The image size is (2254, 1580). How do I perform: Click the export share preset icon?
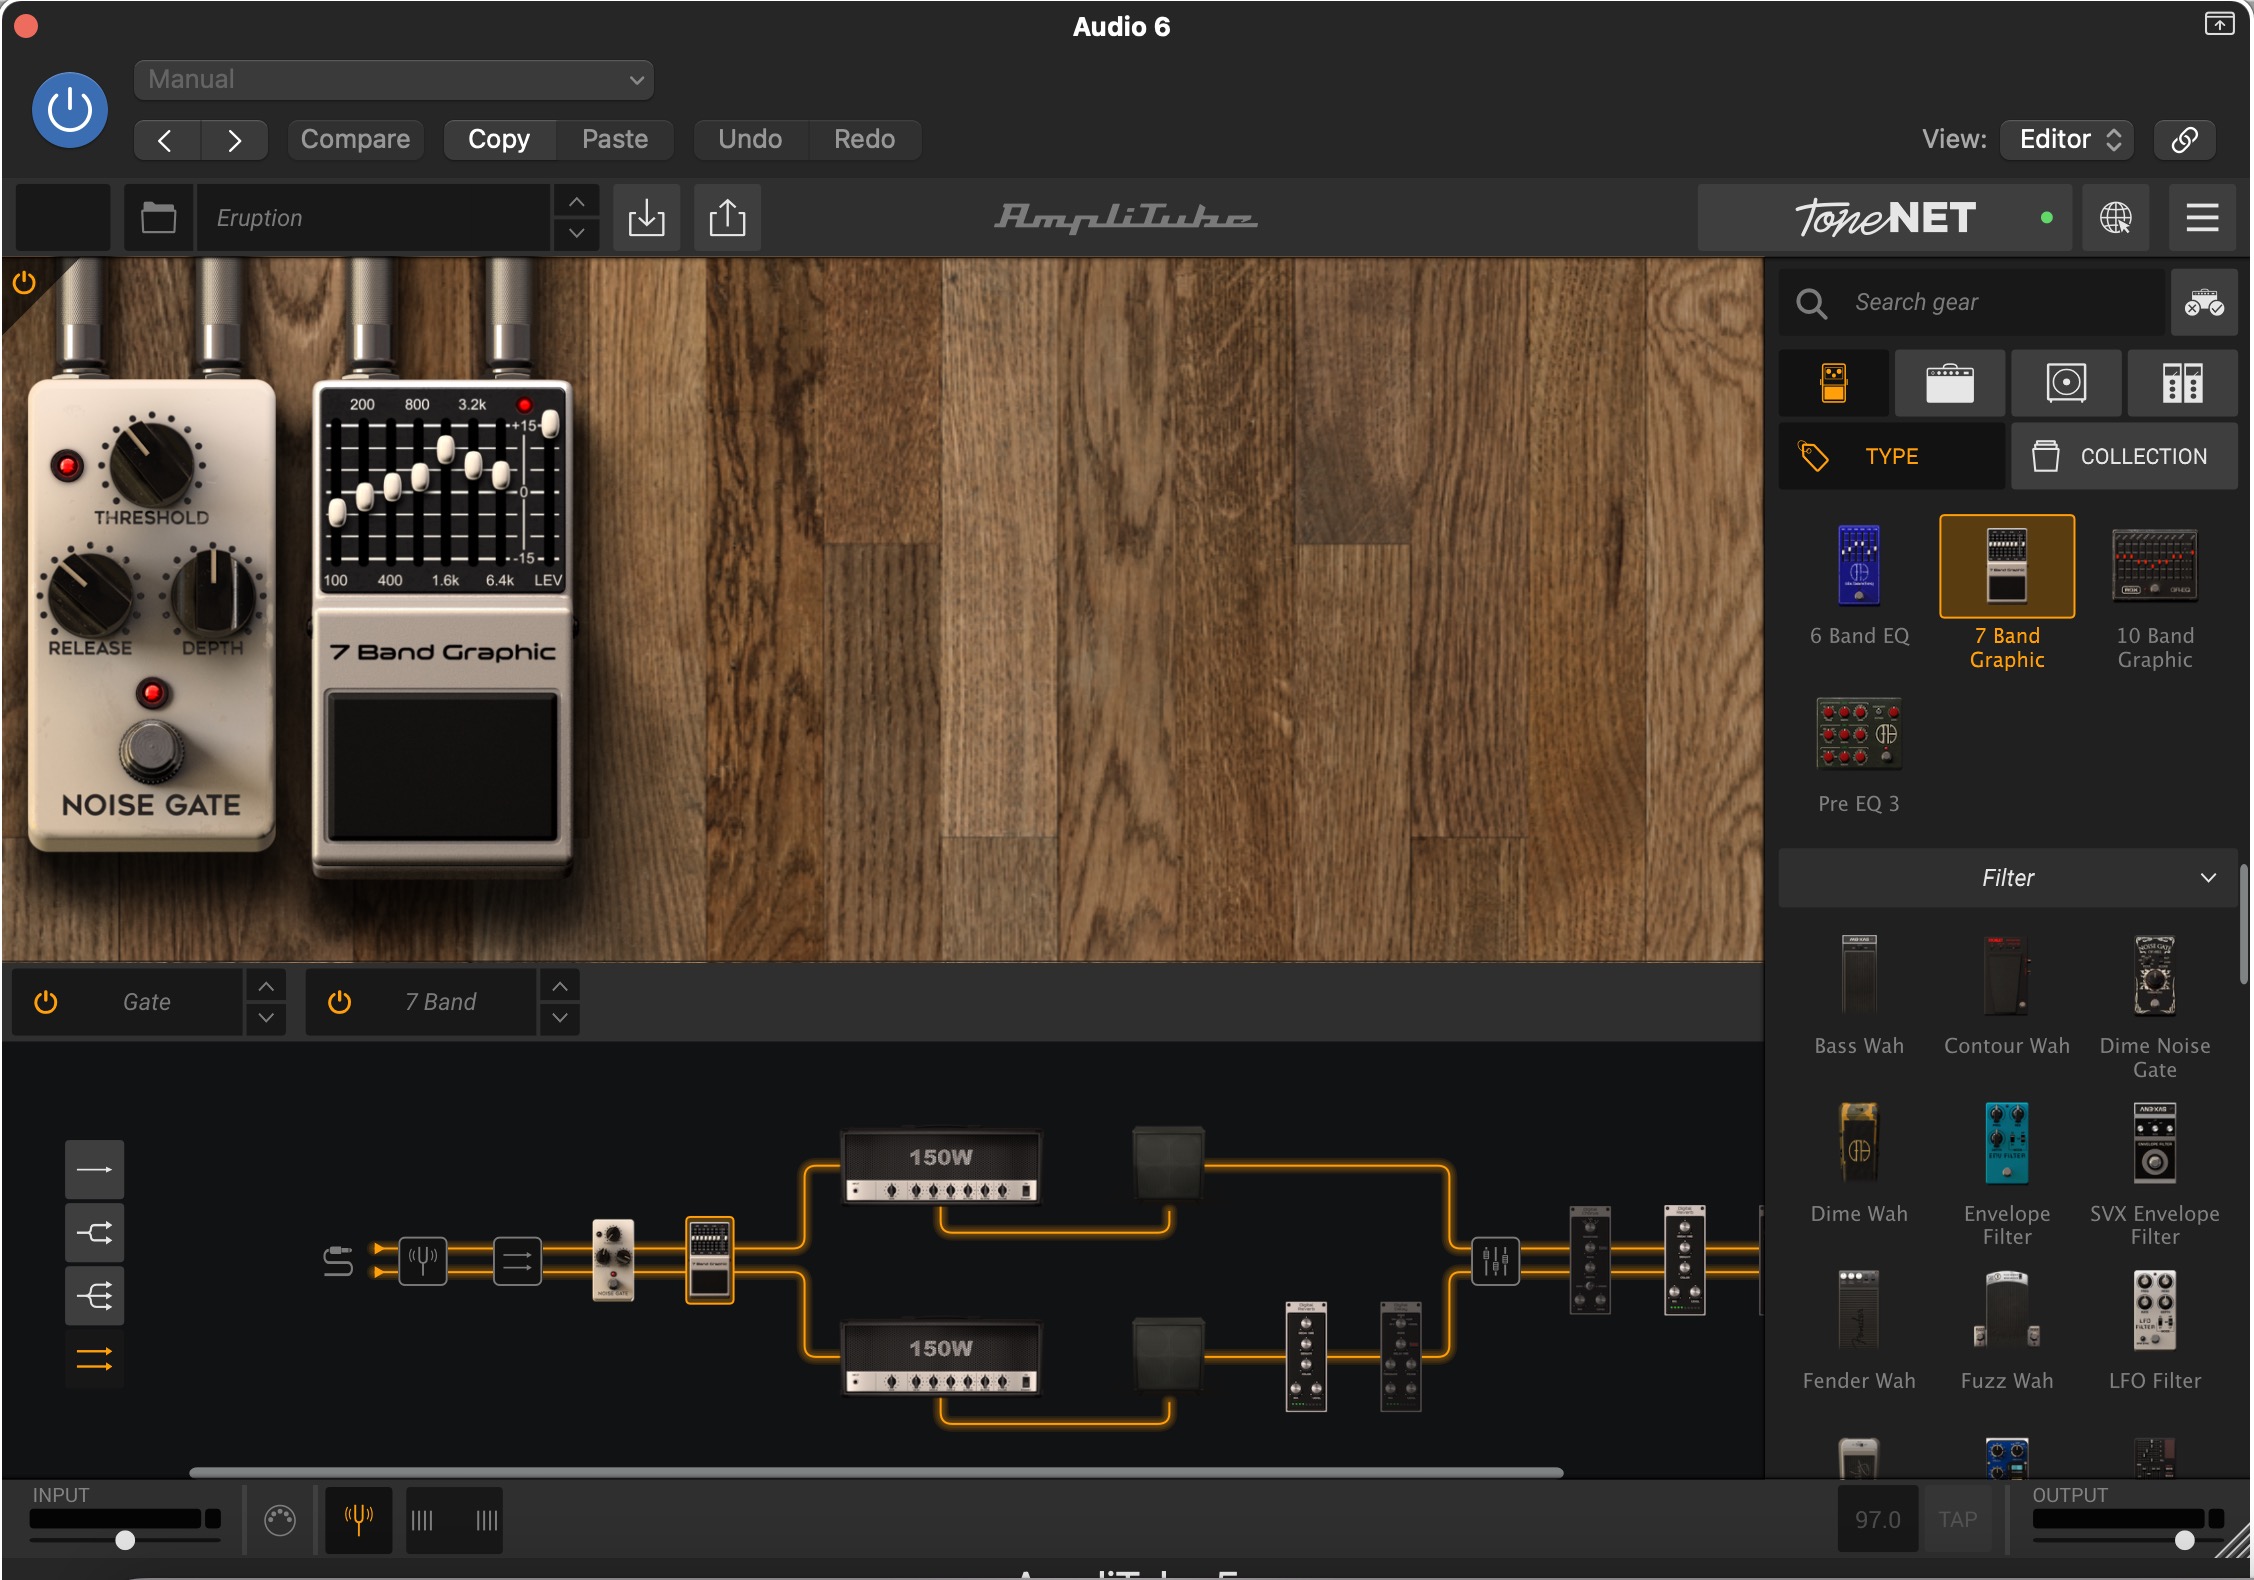point(728,217)
